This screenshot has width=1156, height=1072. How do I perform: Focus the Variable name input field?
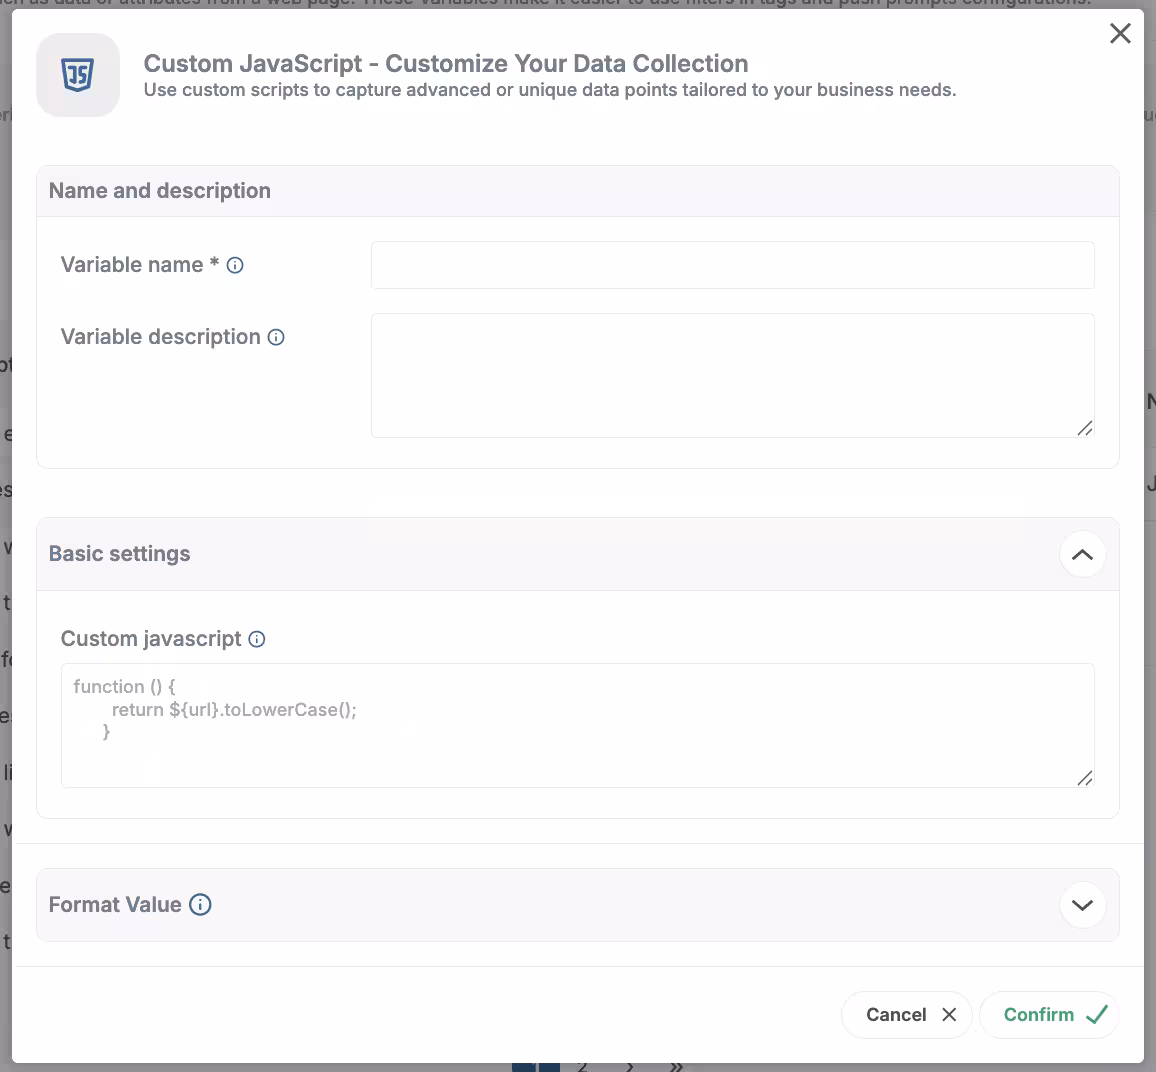(732, 265)
